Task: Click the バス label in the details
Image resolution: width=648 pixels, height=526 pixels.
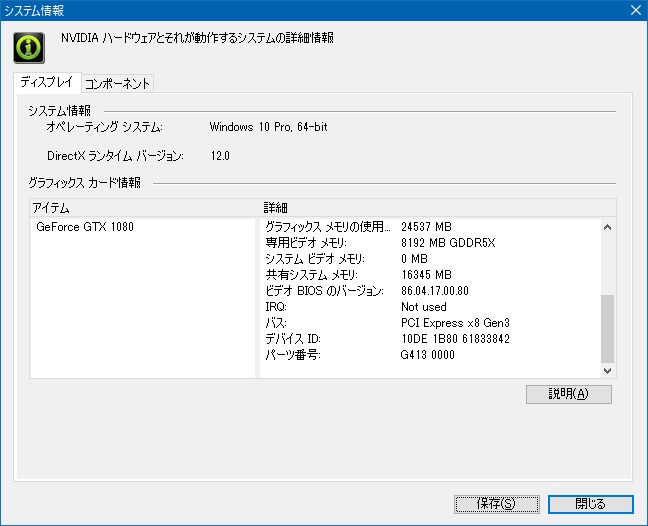Action: [276, 323]
